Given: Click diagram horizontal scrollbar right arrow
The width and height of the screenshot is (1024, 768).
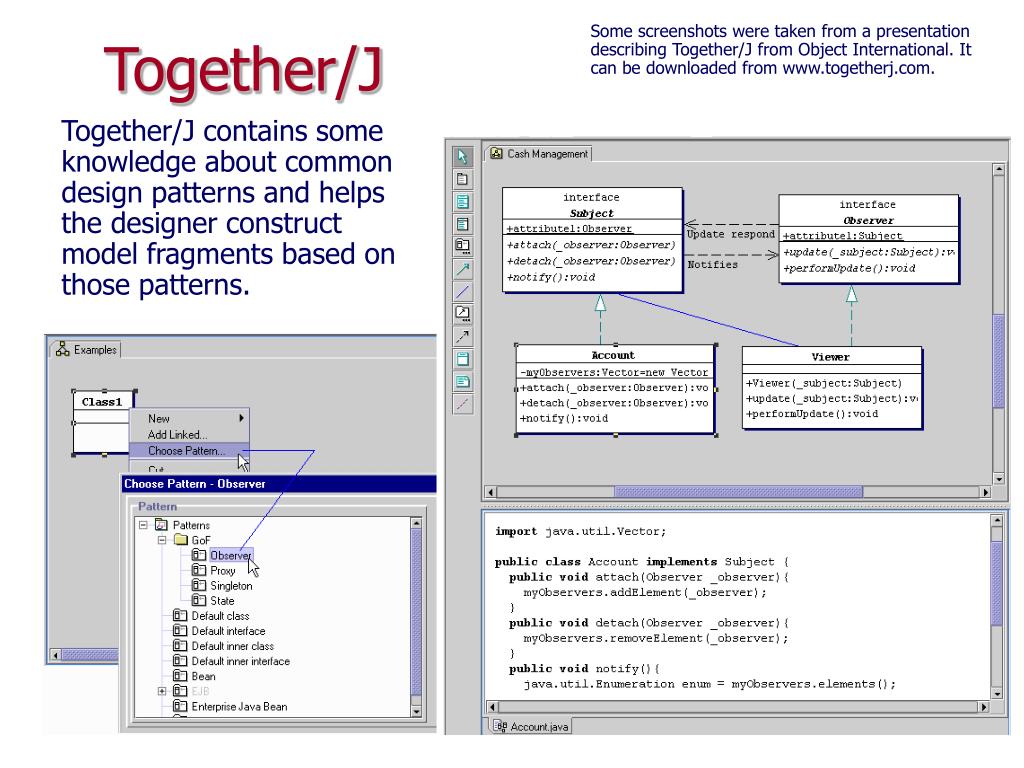Looking at the screenshot, I should (x=985, y=492).
